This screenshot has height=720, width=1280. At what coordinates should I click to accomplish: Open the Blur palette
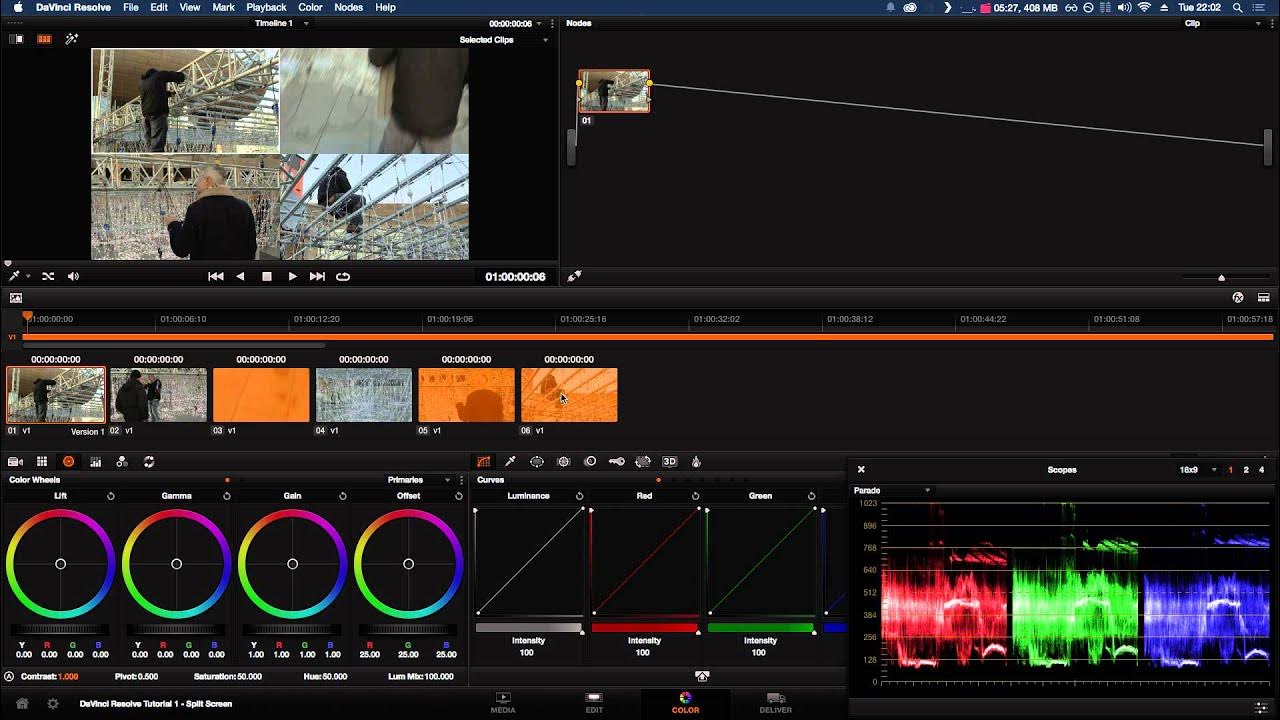590,462
